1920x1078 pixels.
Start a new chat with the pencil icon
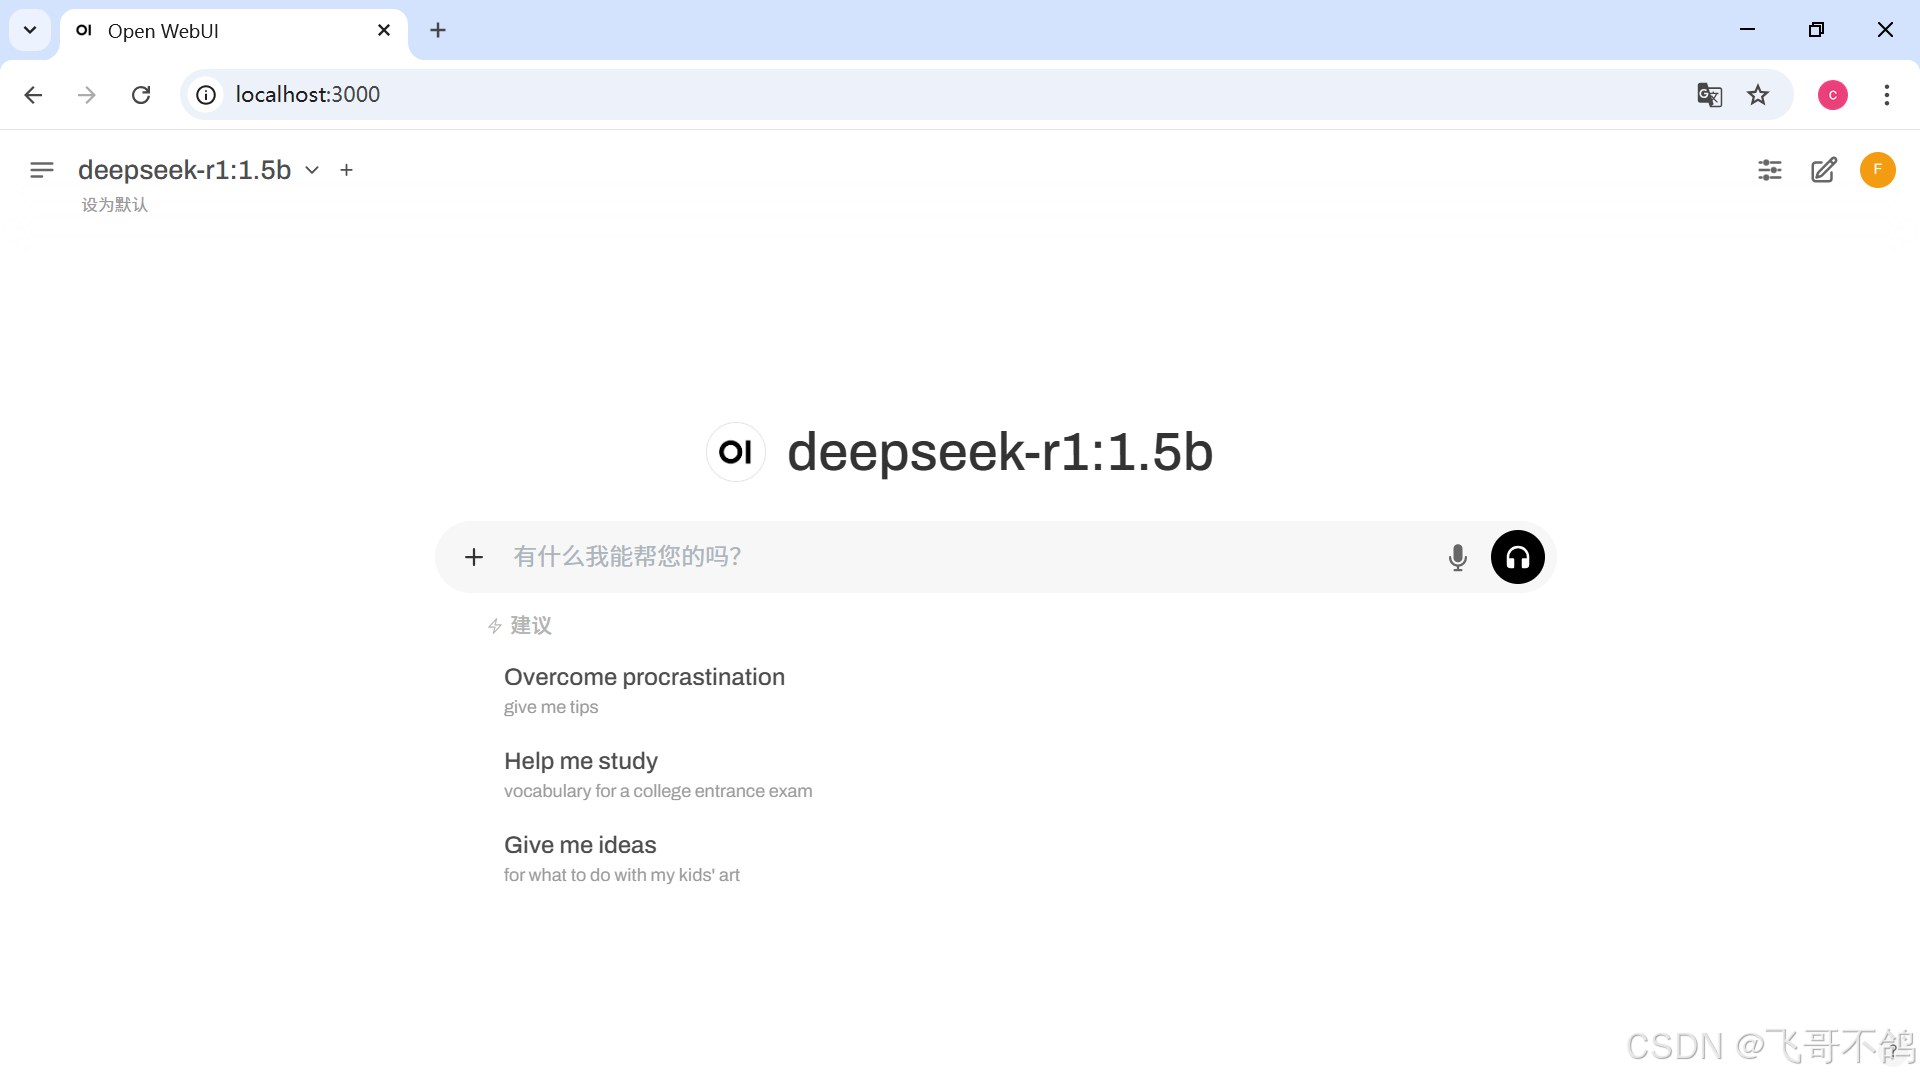point(1824,170)
